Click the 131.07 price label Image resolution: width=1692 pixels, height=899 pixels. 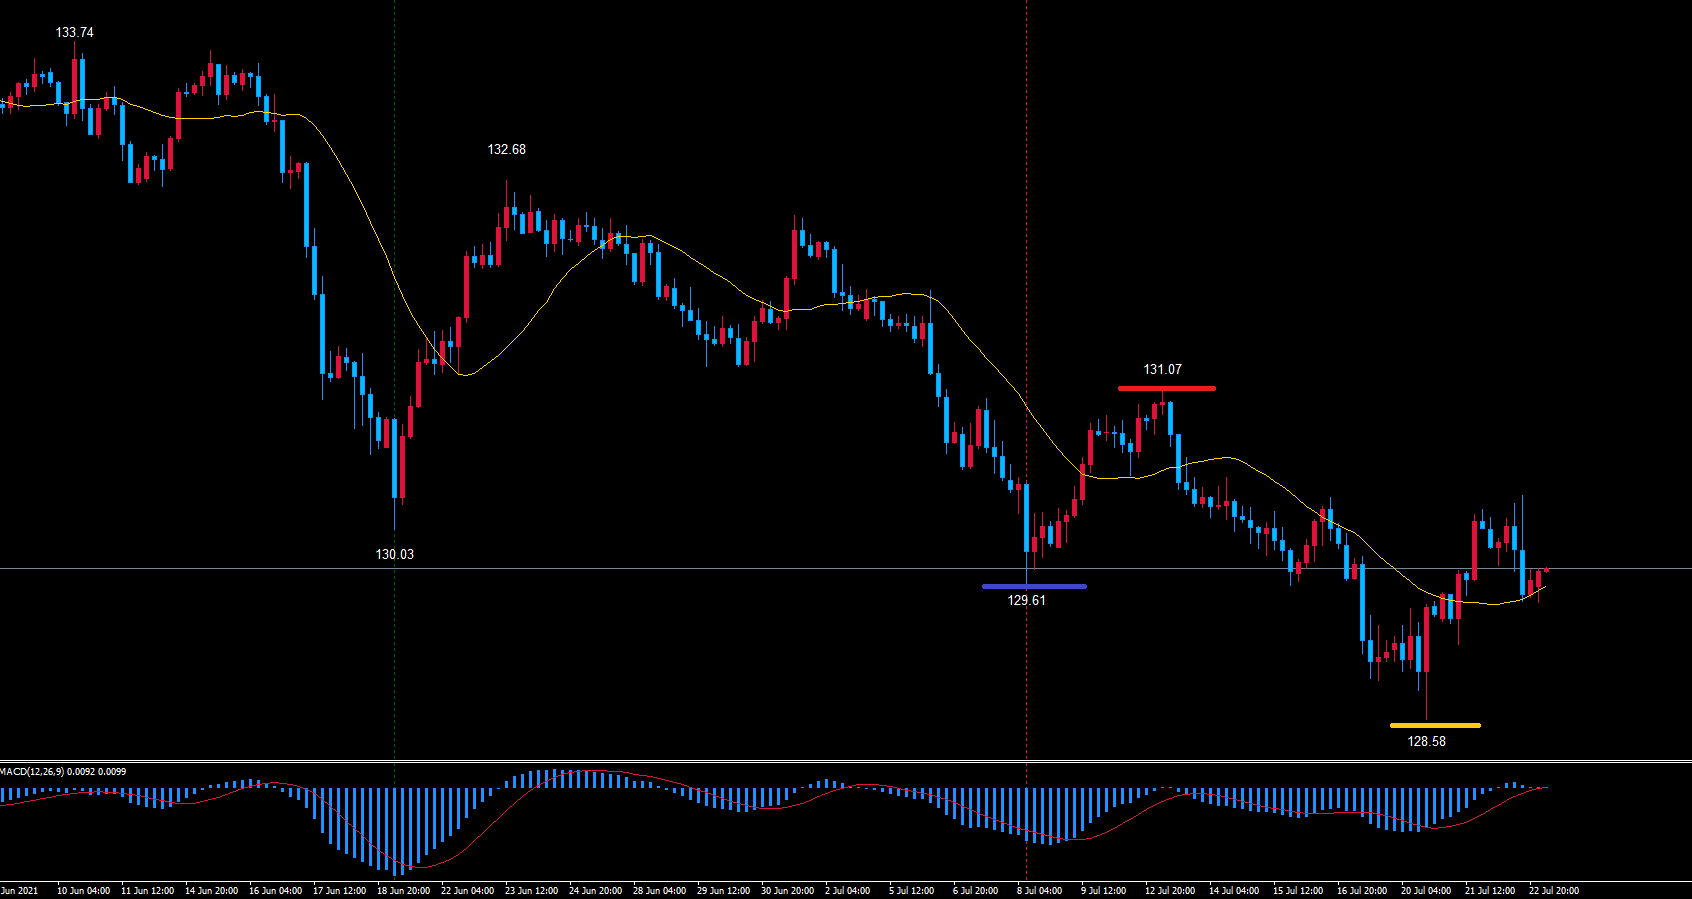coord(1162,370)
